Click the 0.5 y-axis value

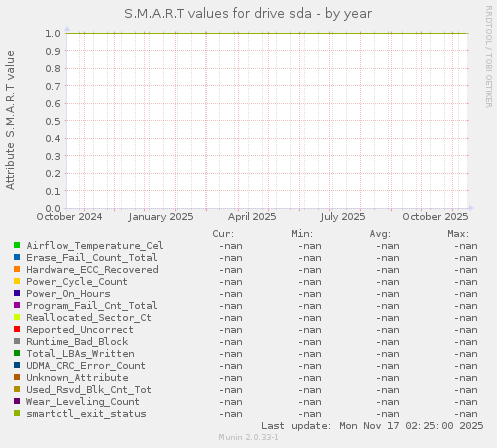[x=53, y=121]
